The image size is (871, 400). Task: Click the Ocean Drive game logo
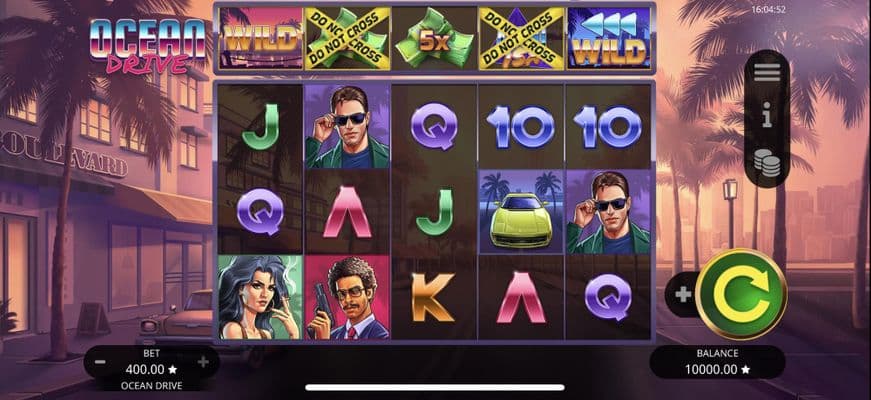click(x=148, y=47)
